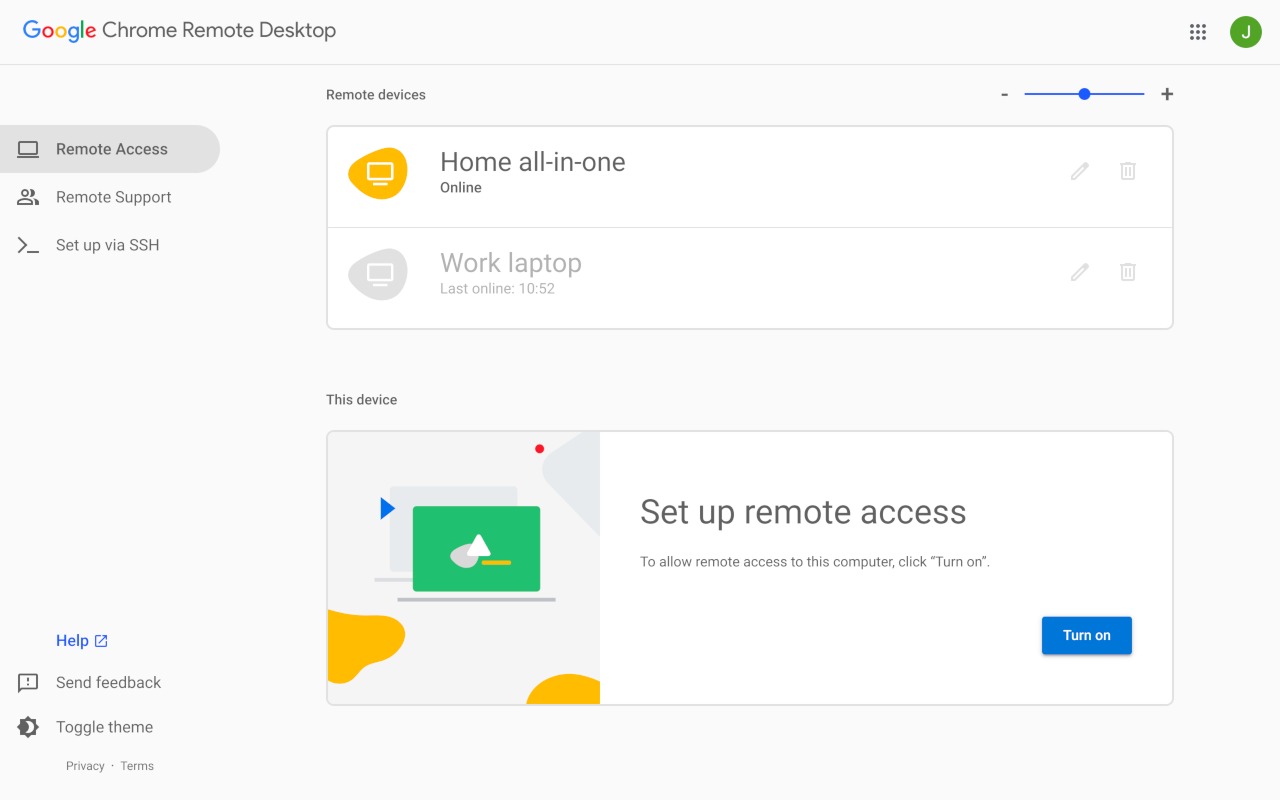This screenshot has width=1280, height=800.
Task: Select the Remote Access sidebar icon
Action: point(27,148)
